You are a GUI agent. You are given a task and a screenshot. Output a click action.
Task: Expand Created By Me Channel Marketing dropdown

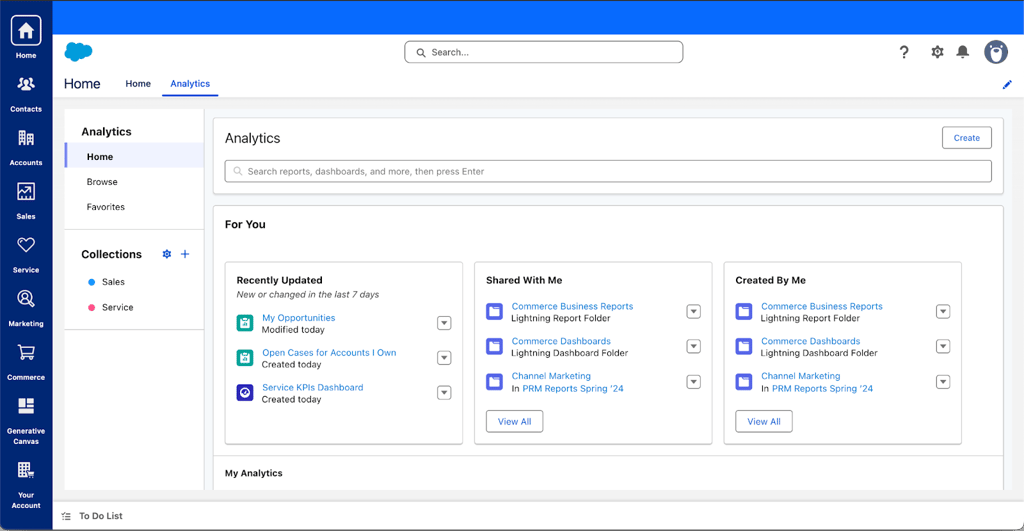pyautogui.click(x=943, y=381)
